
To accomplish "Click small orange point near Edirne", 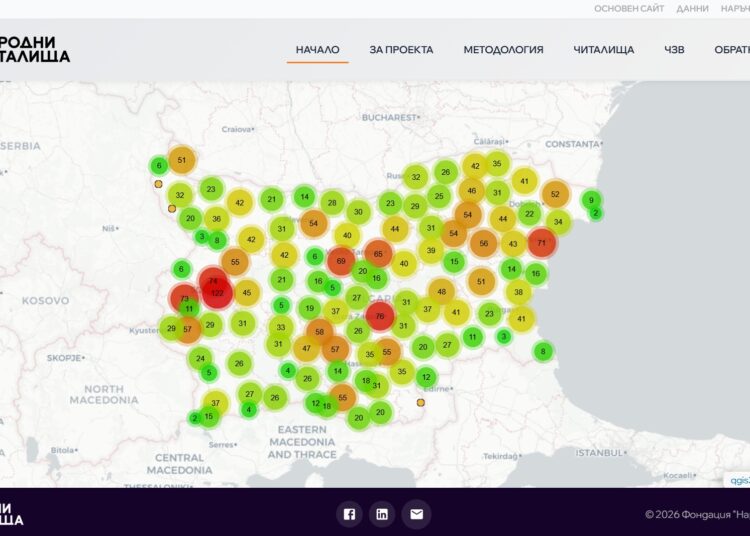I will click(420, 403).
